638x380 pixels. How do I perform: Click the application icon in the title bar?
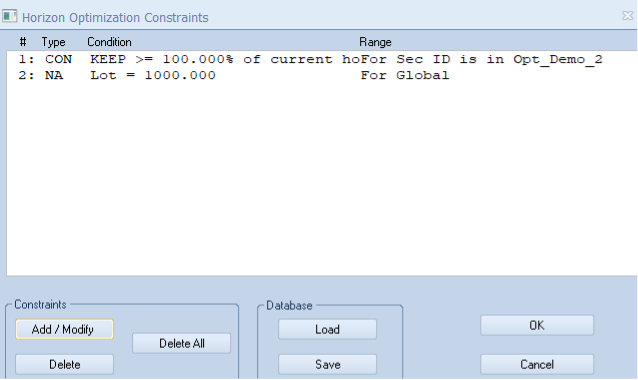9,16
